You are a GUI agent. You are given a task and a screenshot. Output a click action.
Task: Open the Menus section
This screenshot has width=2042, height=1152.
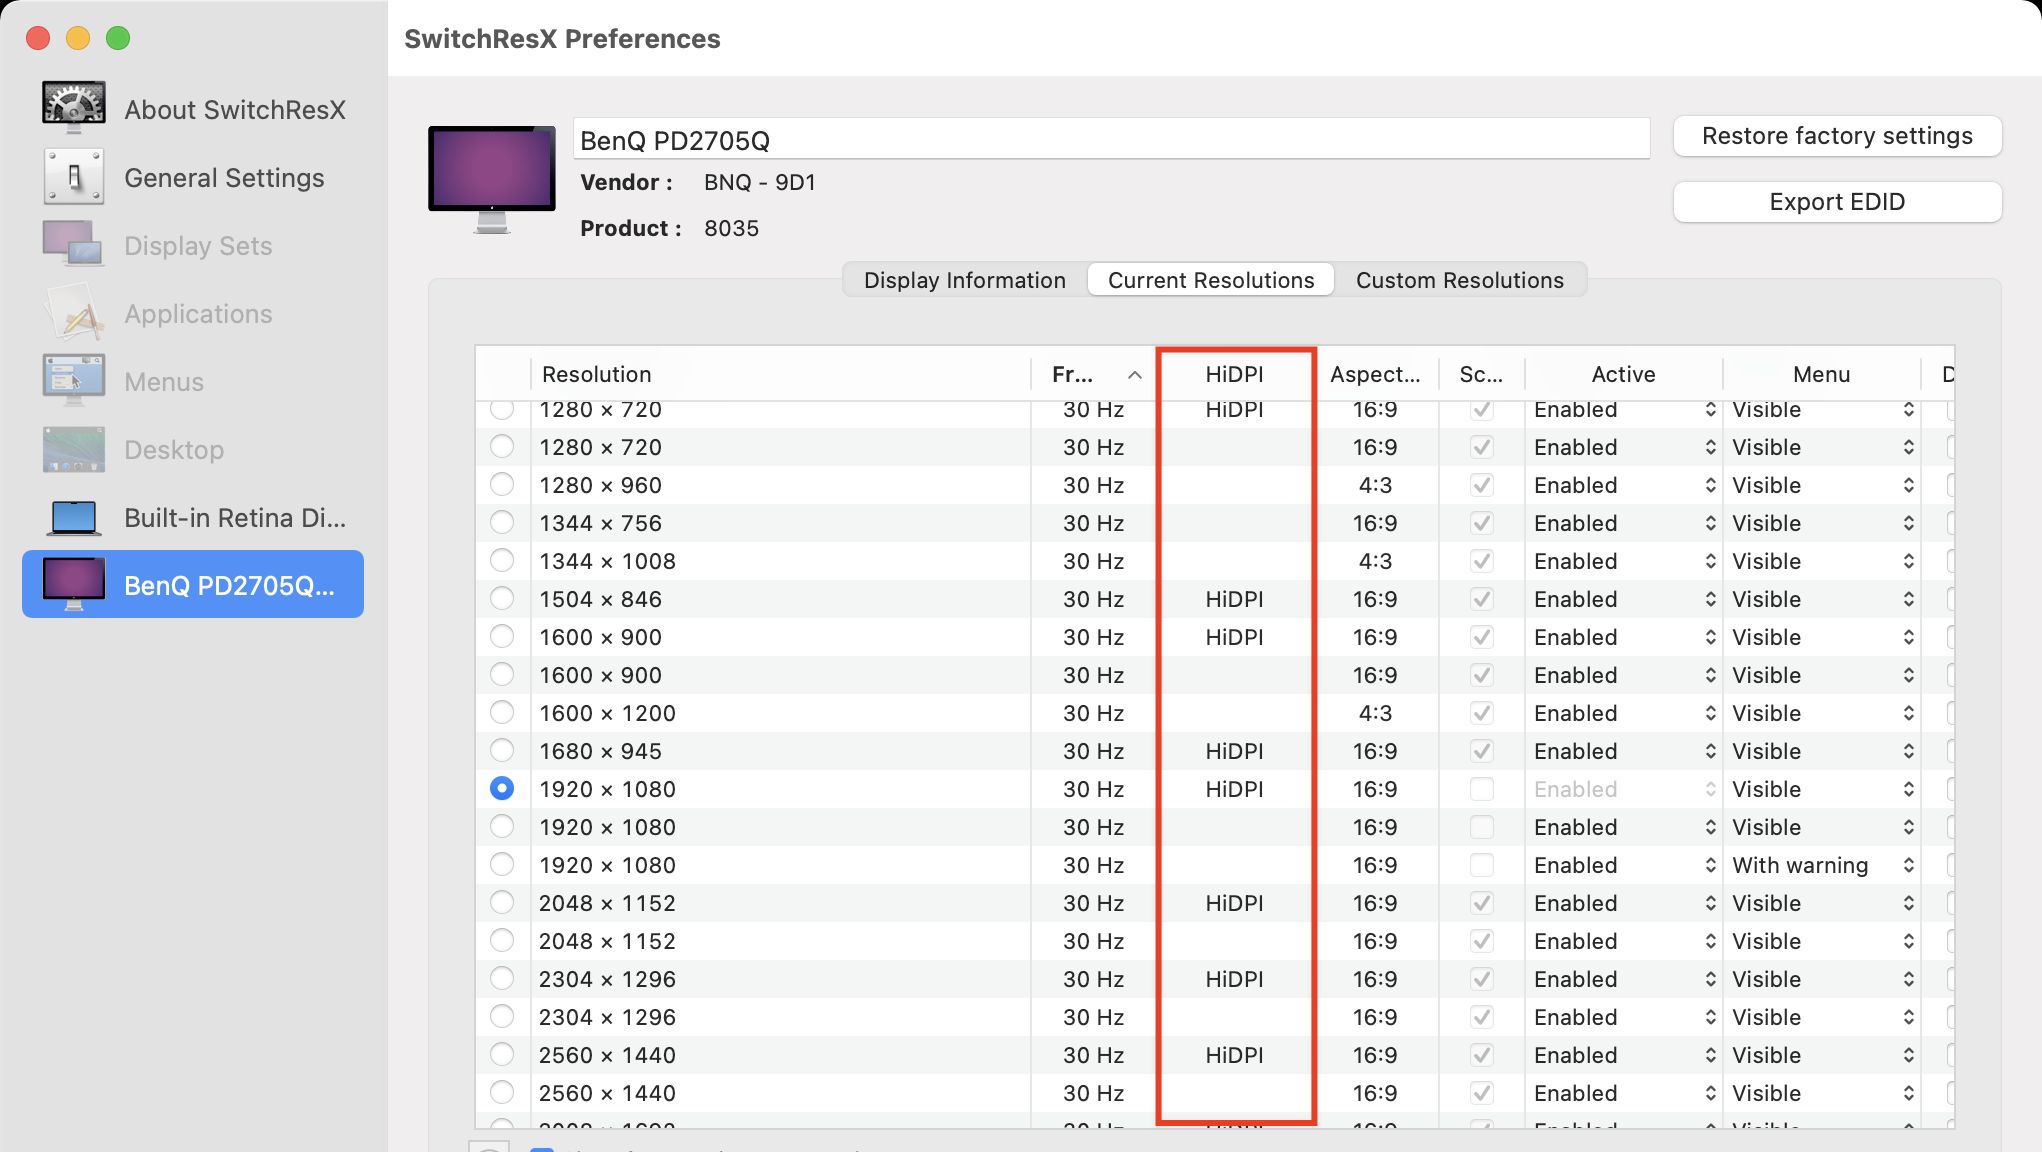pos(163,381)
